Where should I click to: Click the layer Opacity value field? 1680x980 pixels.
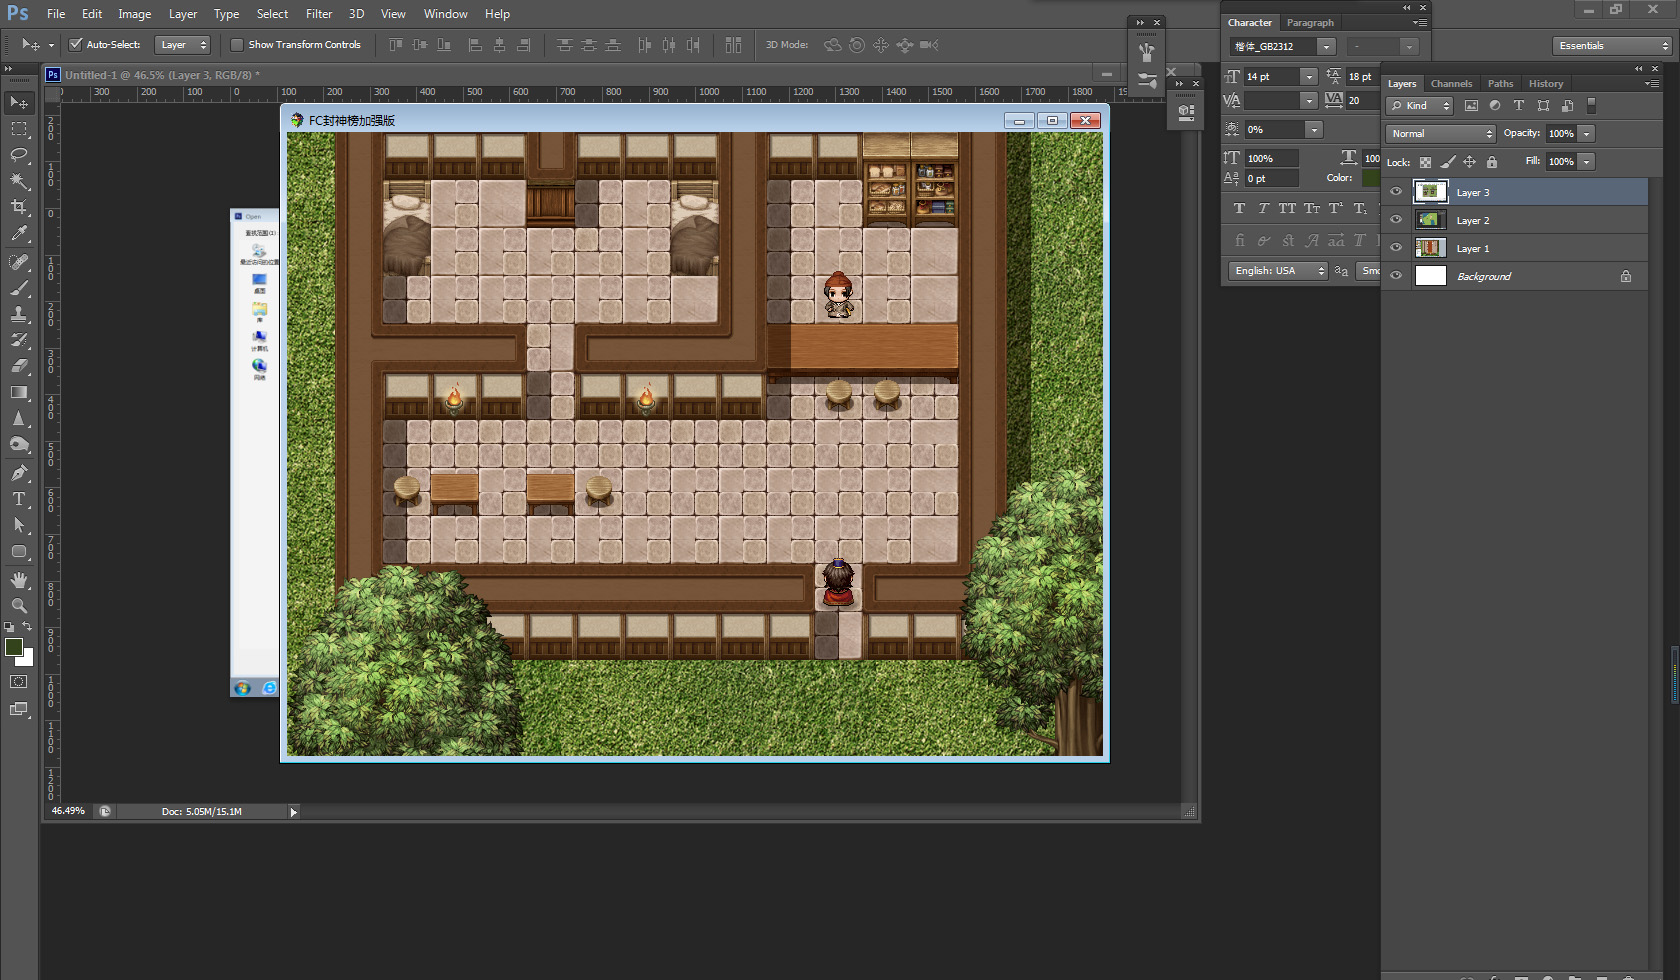click(1561, 134)
